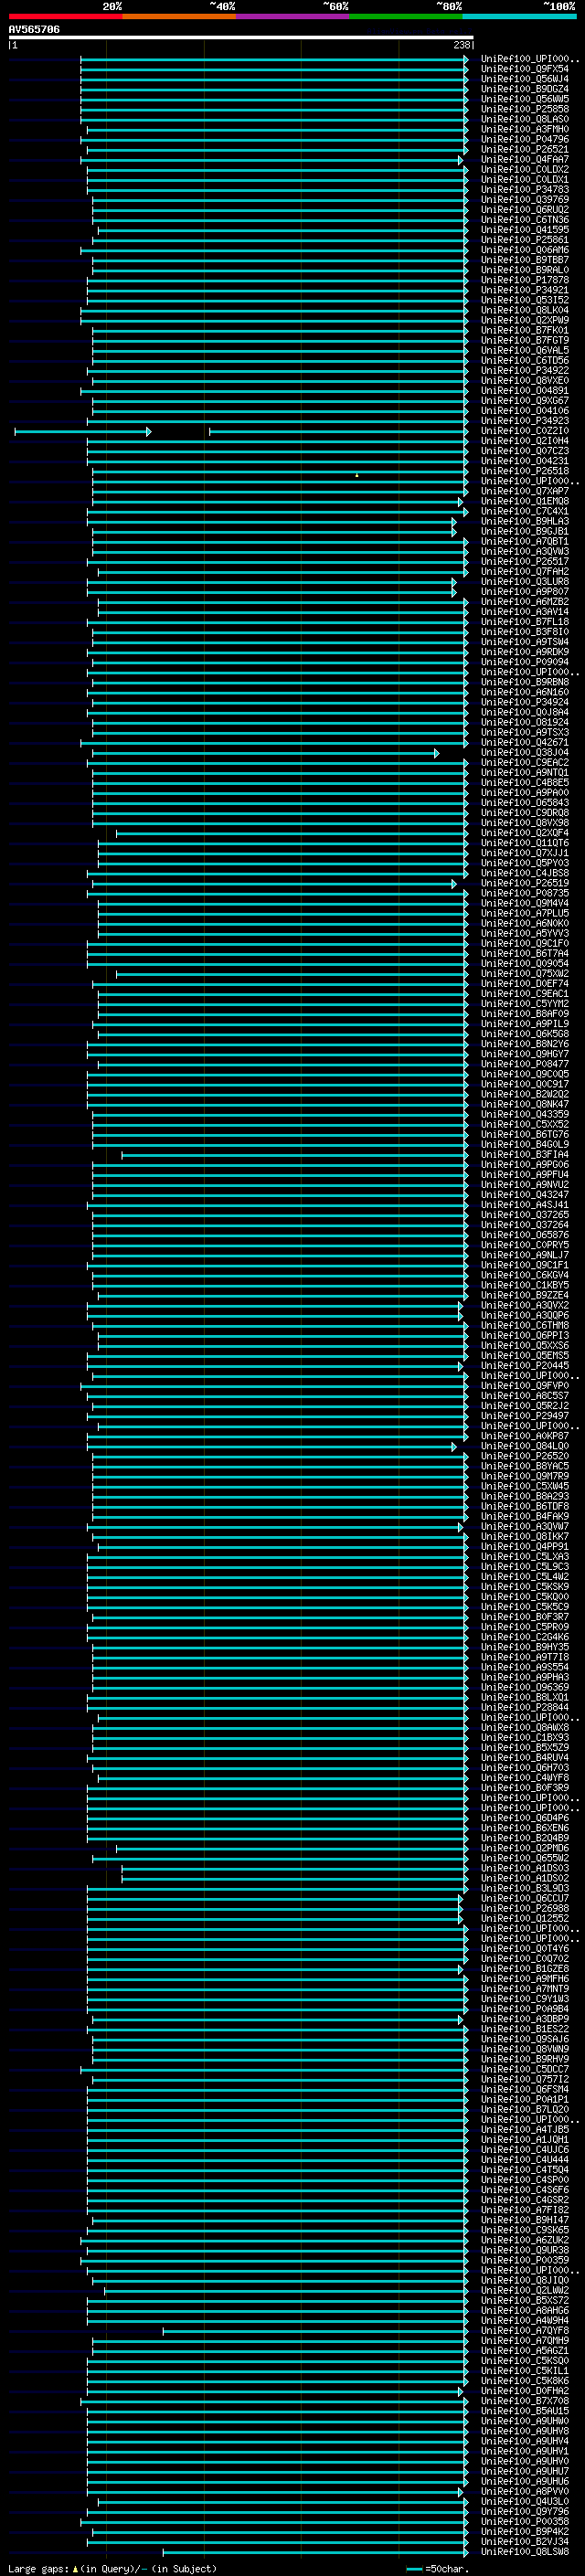Select the UniRef100_Q41595 label
This screenshot has width=585, height=2576.
tap(524, 230)
